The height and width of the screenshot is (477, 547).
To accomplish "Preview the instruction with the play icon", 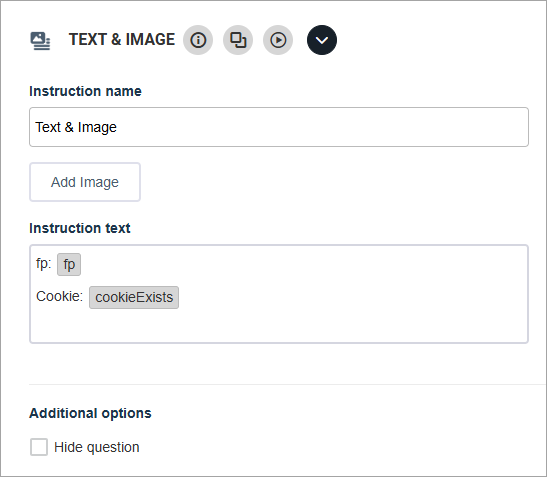I will pyautogui.click(x=278, y=40).
